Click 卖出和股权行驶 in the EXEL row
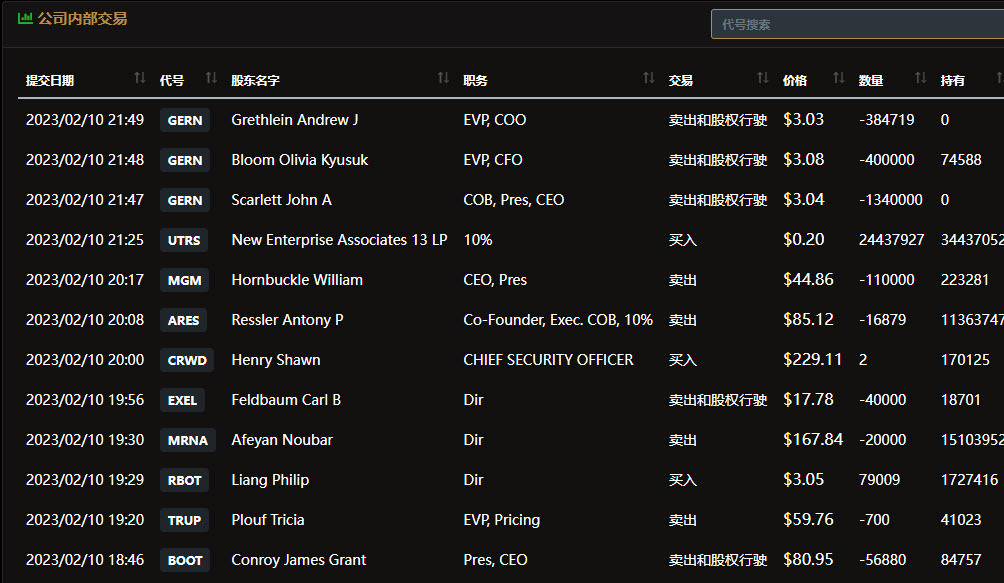Screen dimensions: 1004x583 [x=718, y=400]
